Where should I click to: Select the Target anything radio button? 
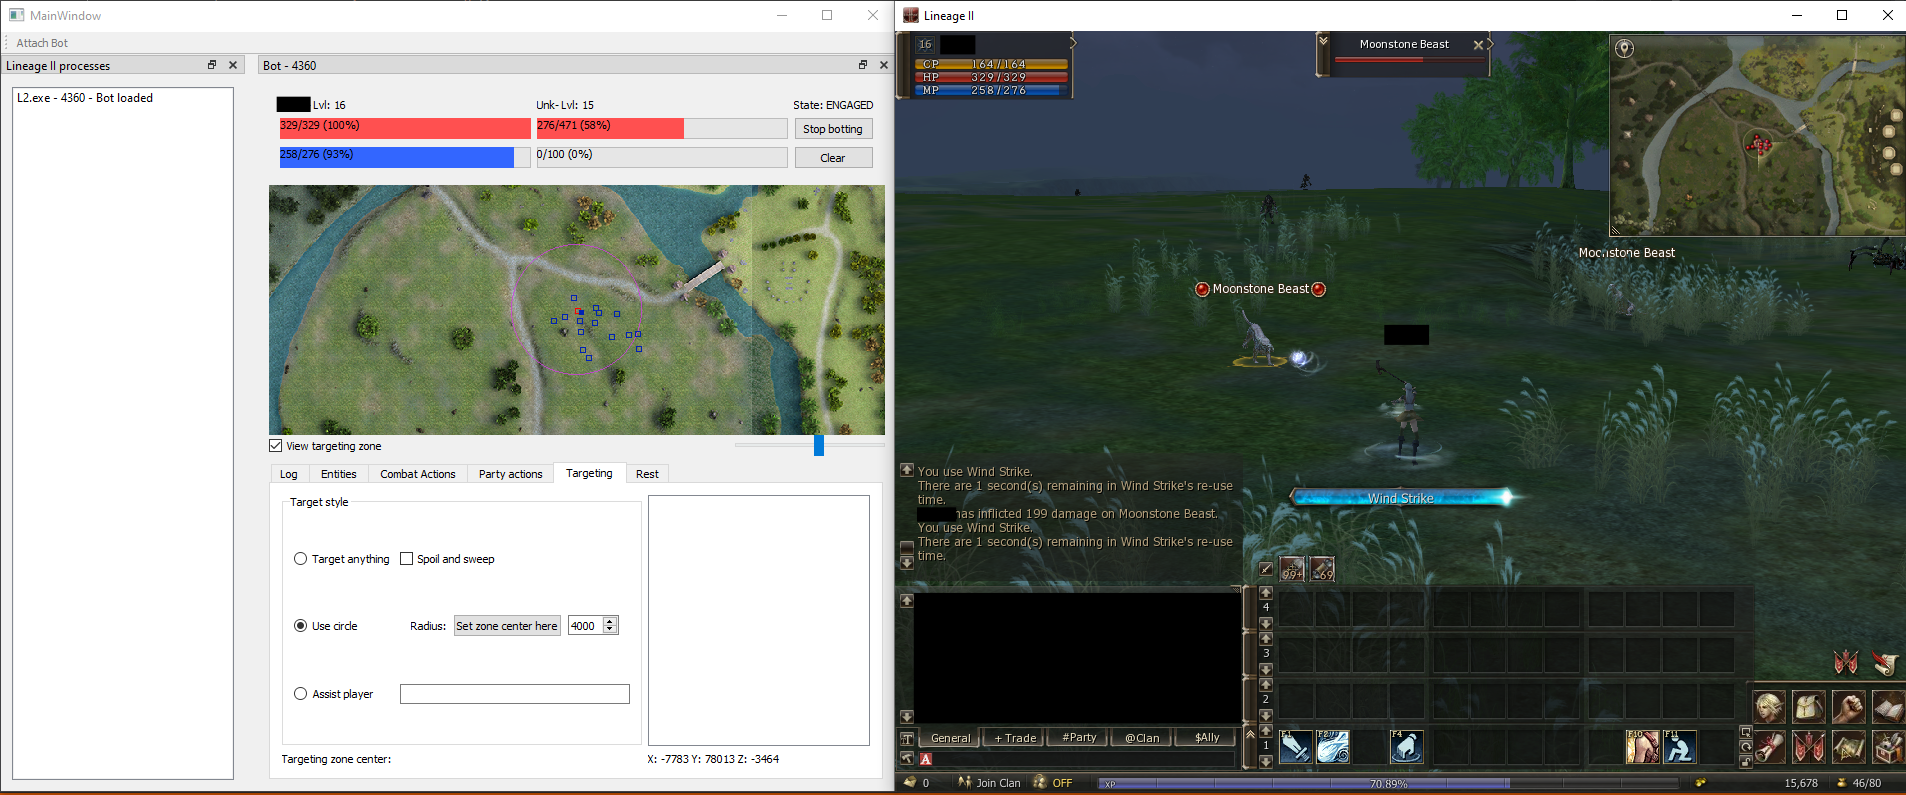coord(300,559)
